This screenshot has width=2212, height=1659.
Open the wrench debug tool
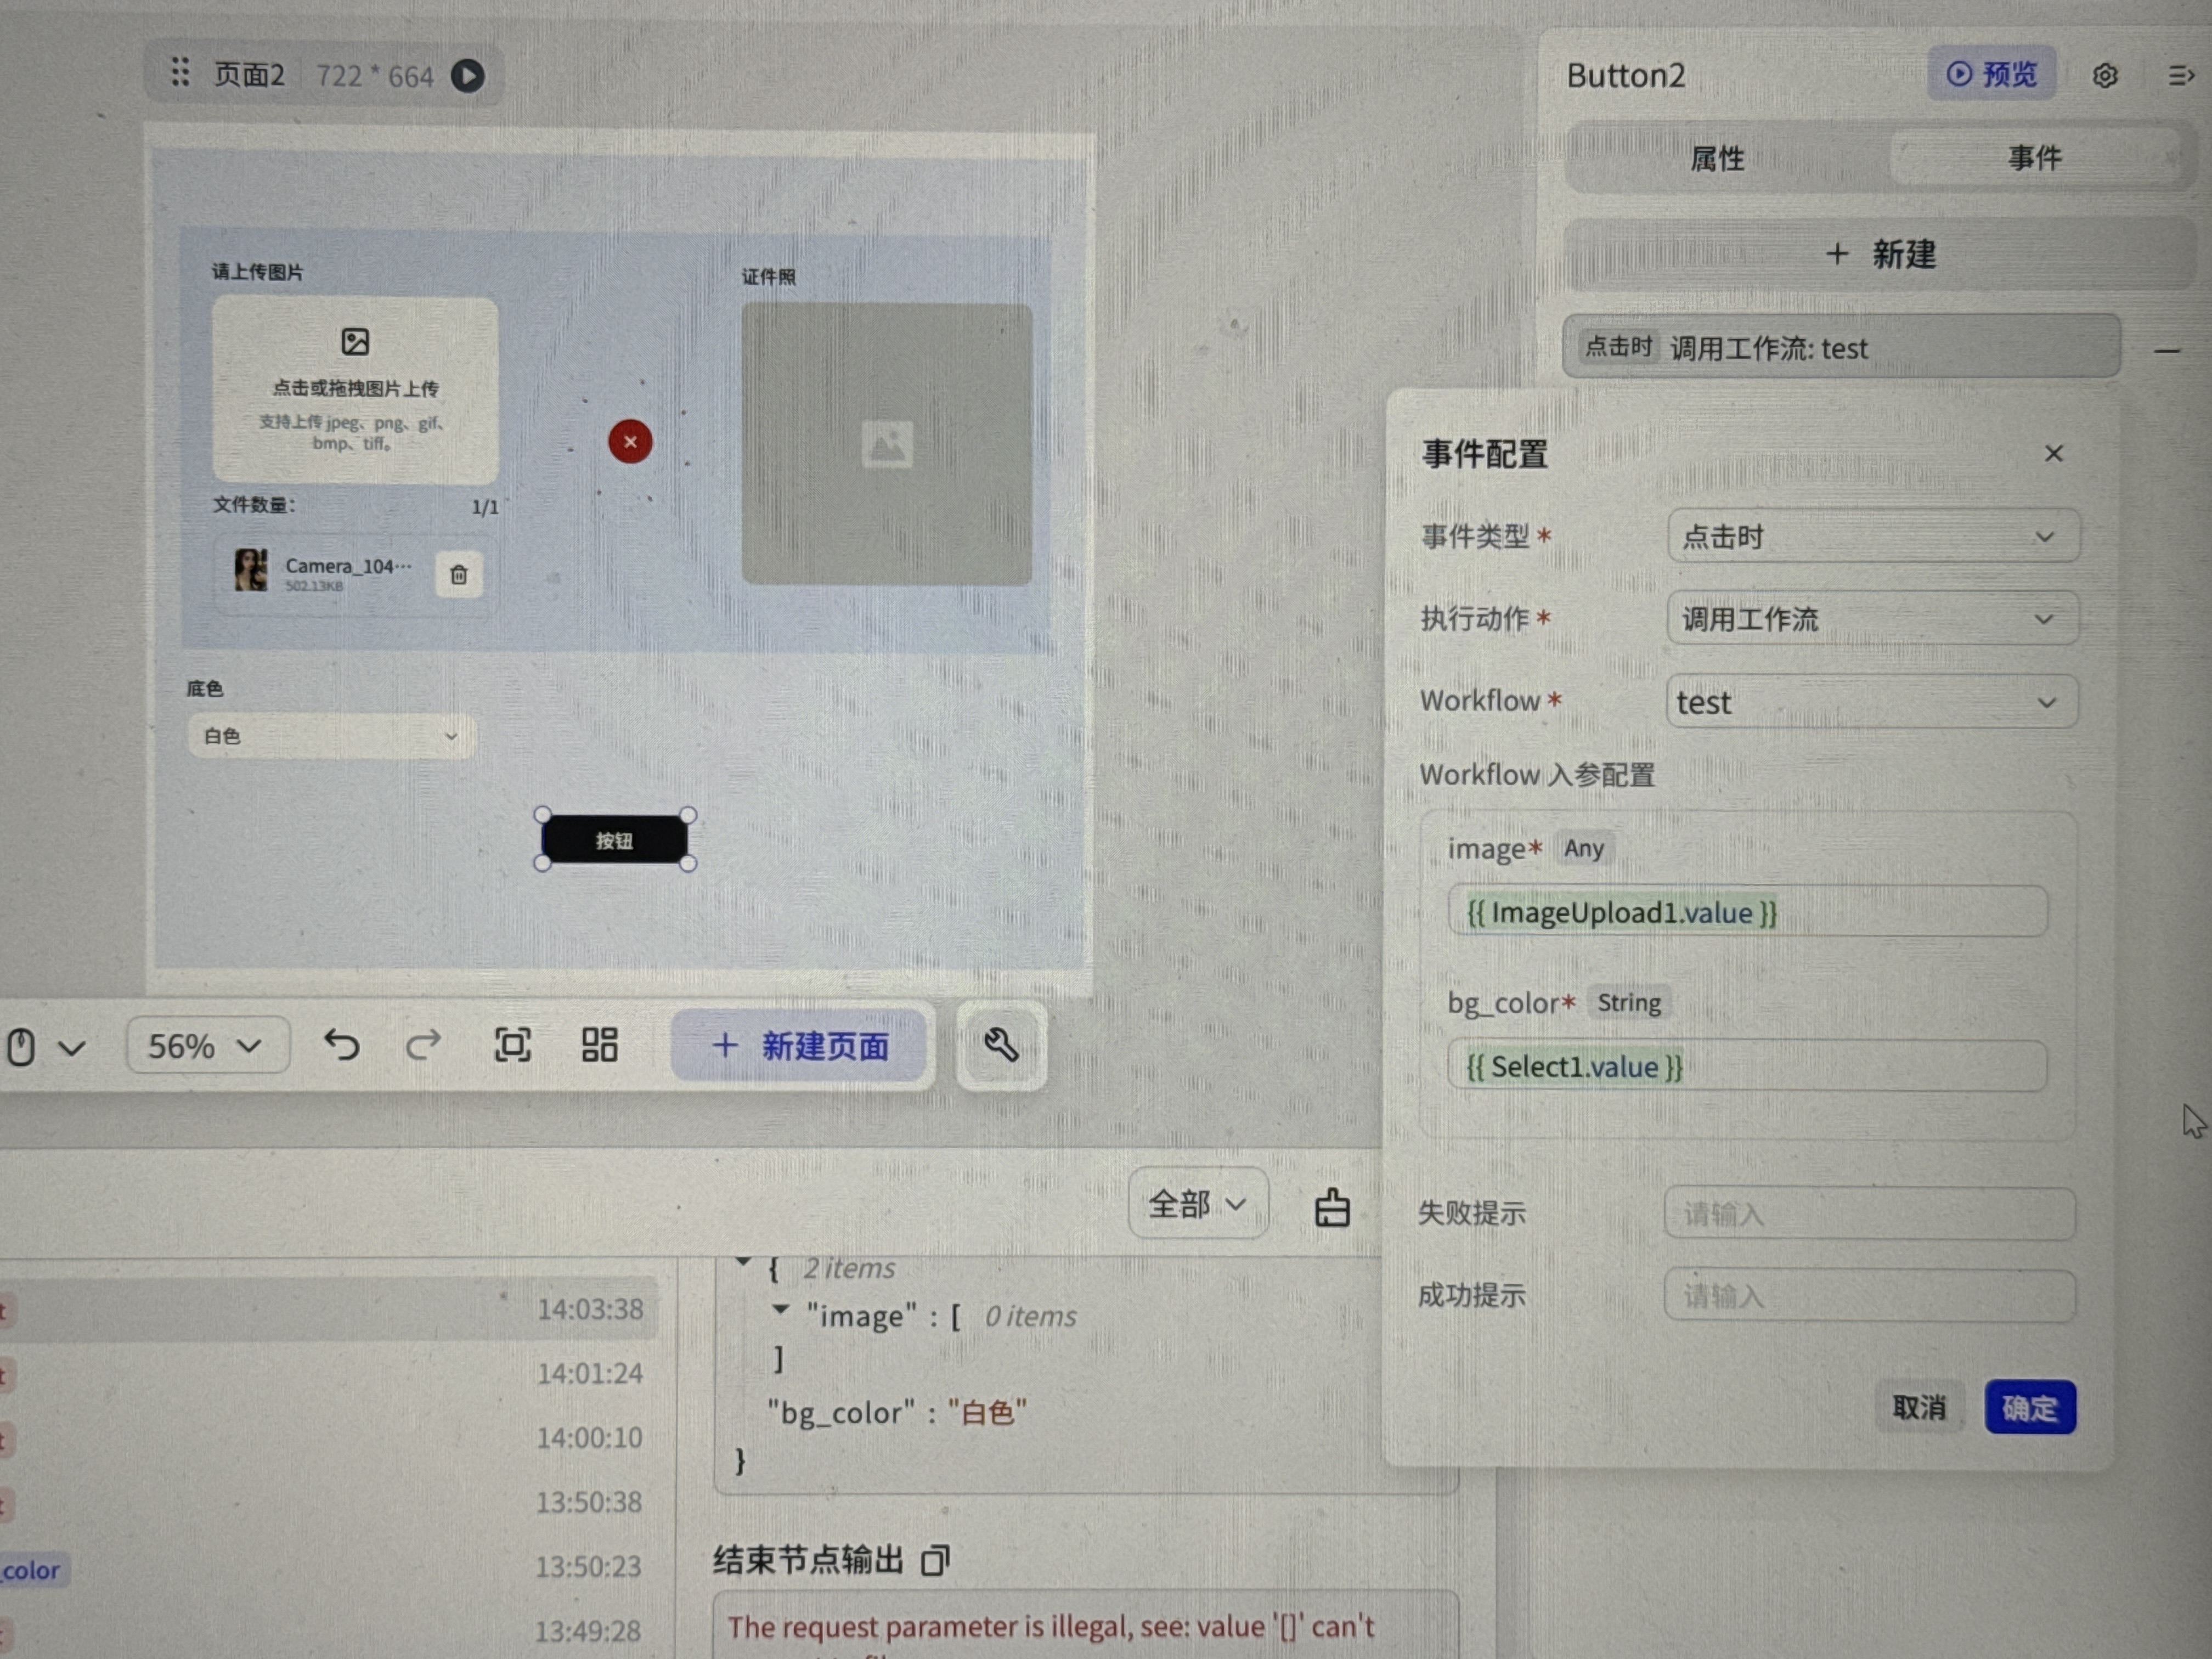tap(1001, 1045)
